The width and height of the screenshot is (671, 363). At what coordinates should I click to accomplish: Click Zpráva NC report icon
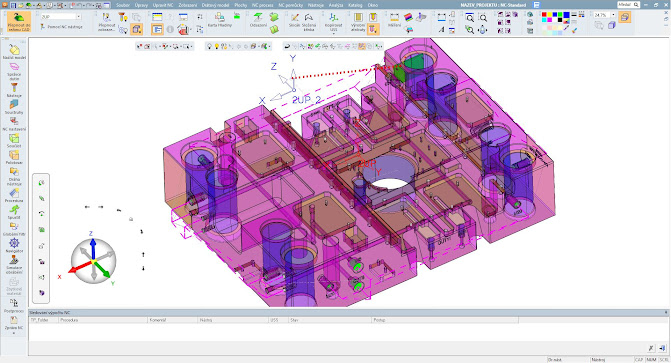[14, 322]
